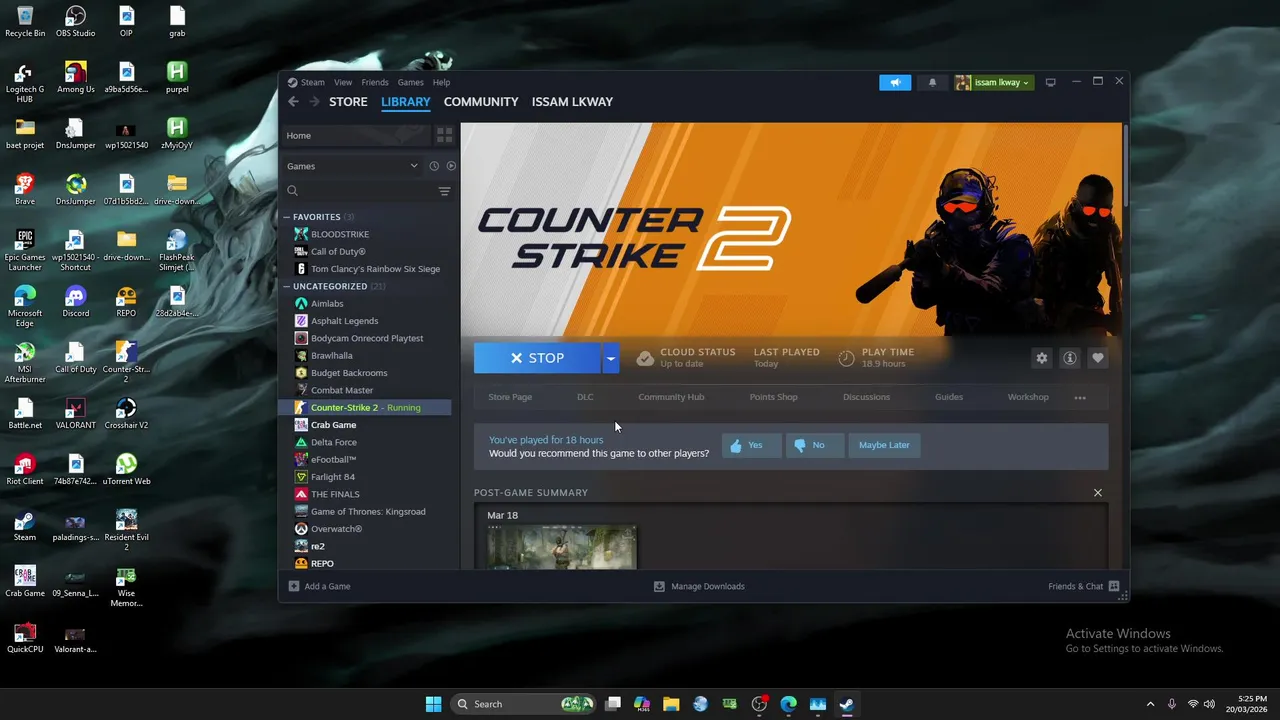Open the Discussions link

pyautogui.click(x=866, y=397)
